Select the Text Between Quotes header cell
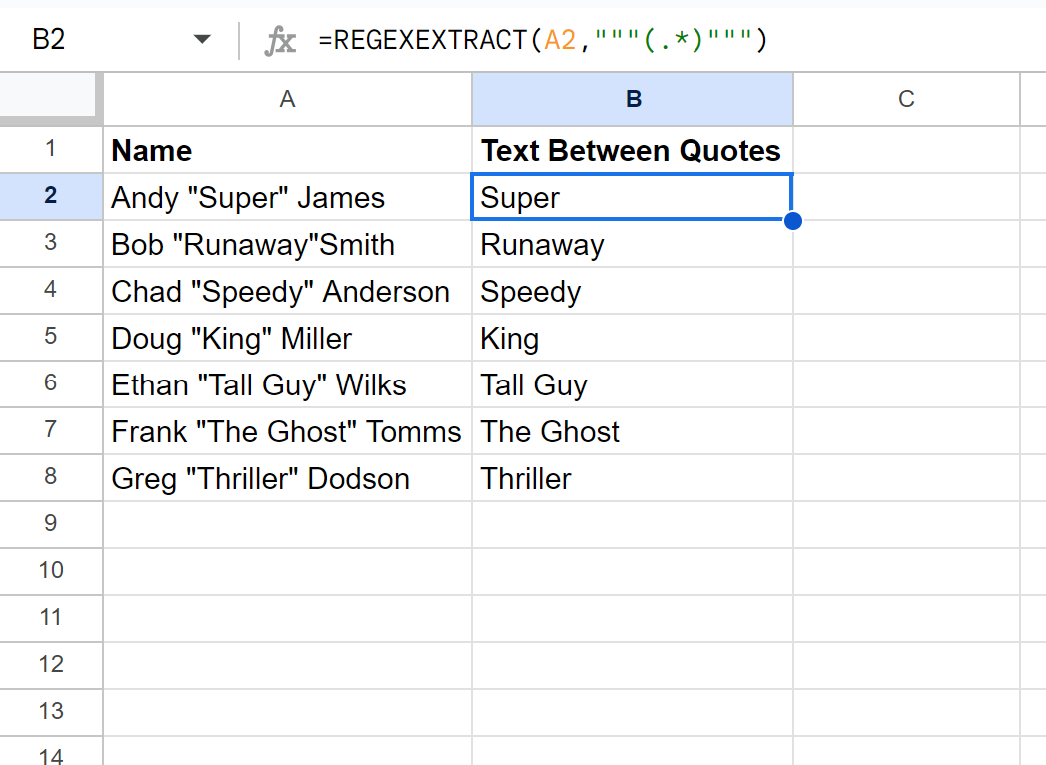The image size is (1046, 765). click(632, 150)
